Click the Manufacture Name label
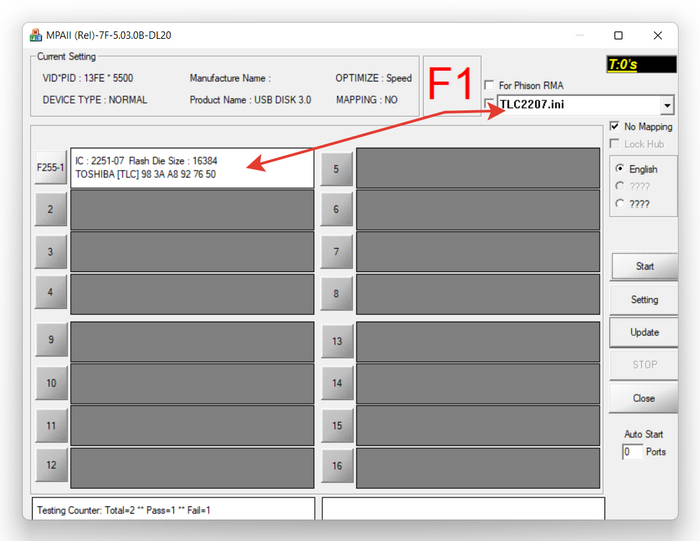 point(230,78)
